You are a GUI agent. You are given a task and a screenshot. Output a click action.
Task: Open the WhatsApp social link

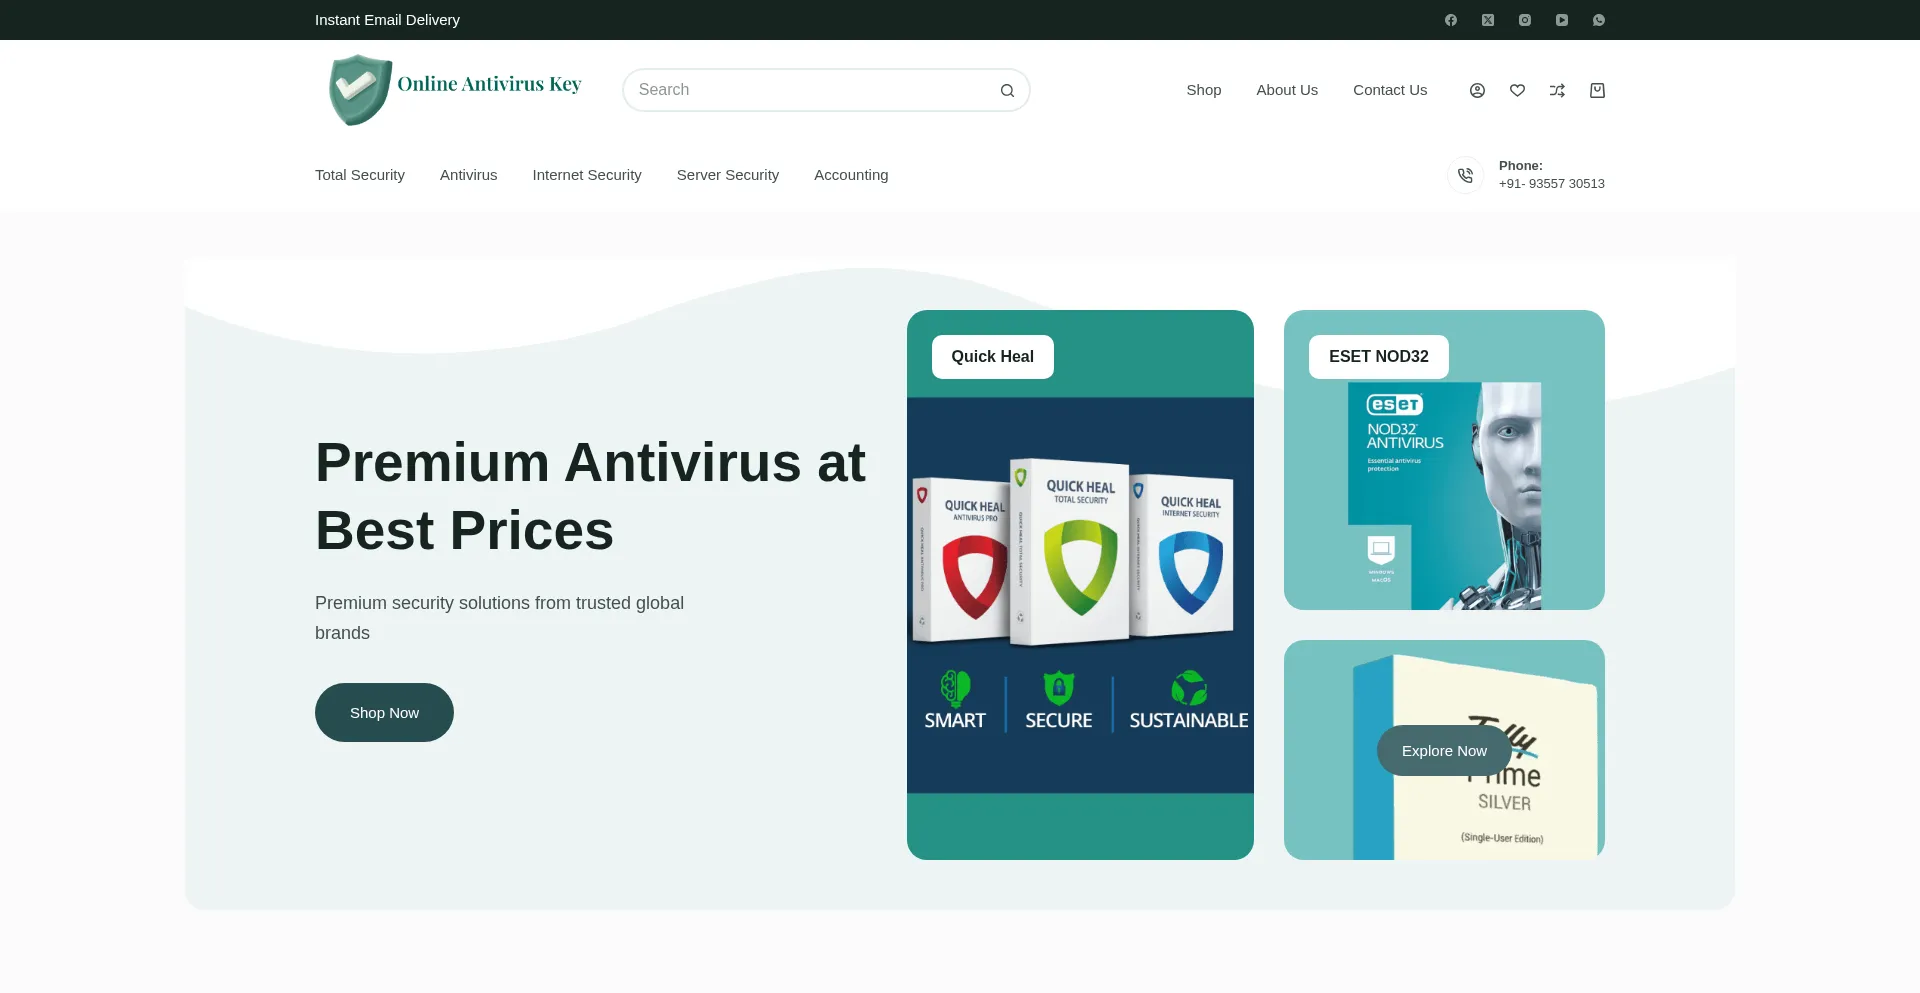pos(1599,20)
